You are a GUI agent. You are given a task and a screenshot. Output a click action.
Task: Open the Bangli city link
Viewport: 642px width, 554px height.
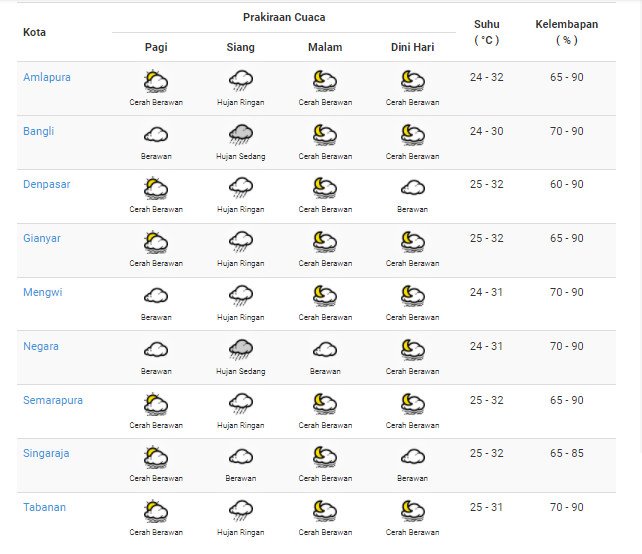(x=38, y=131)
